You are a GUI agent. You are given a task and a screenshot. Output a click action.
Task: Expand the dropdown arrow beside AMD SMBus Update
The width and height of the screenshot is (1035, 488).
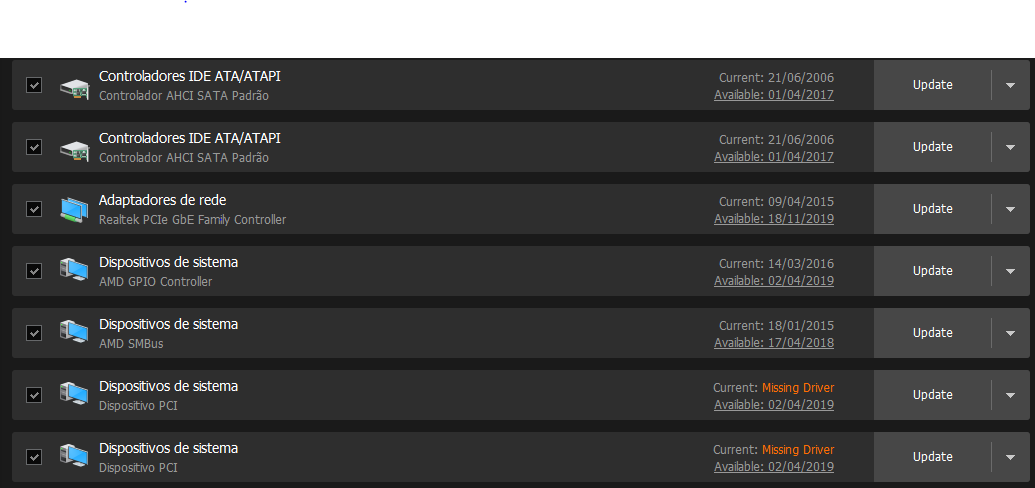[x=1011, y=333]
